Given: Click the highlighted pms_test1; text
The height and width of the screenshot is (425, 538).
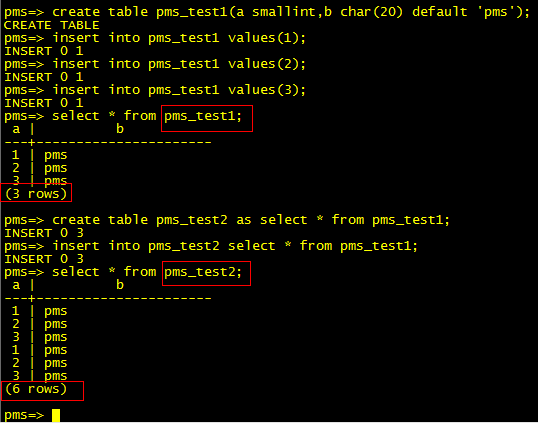Looking at the screenshot, I should (203, 116).
